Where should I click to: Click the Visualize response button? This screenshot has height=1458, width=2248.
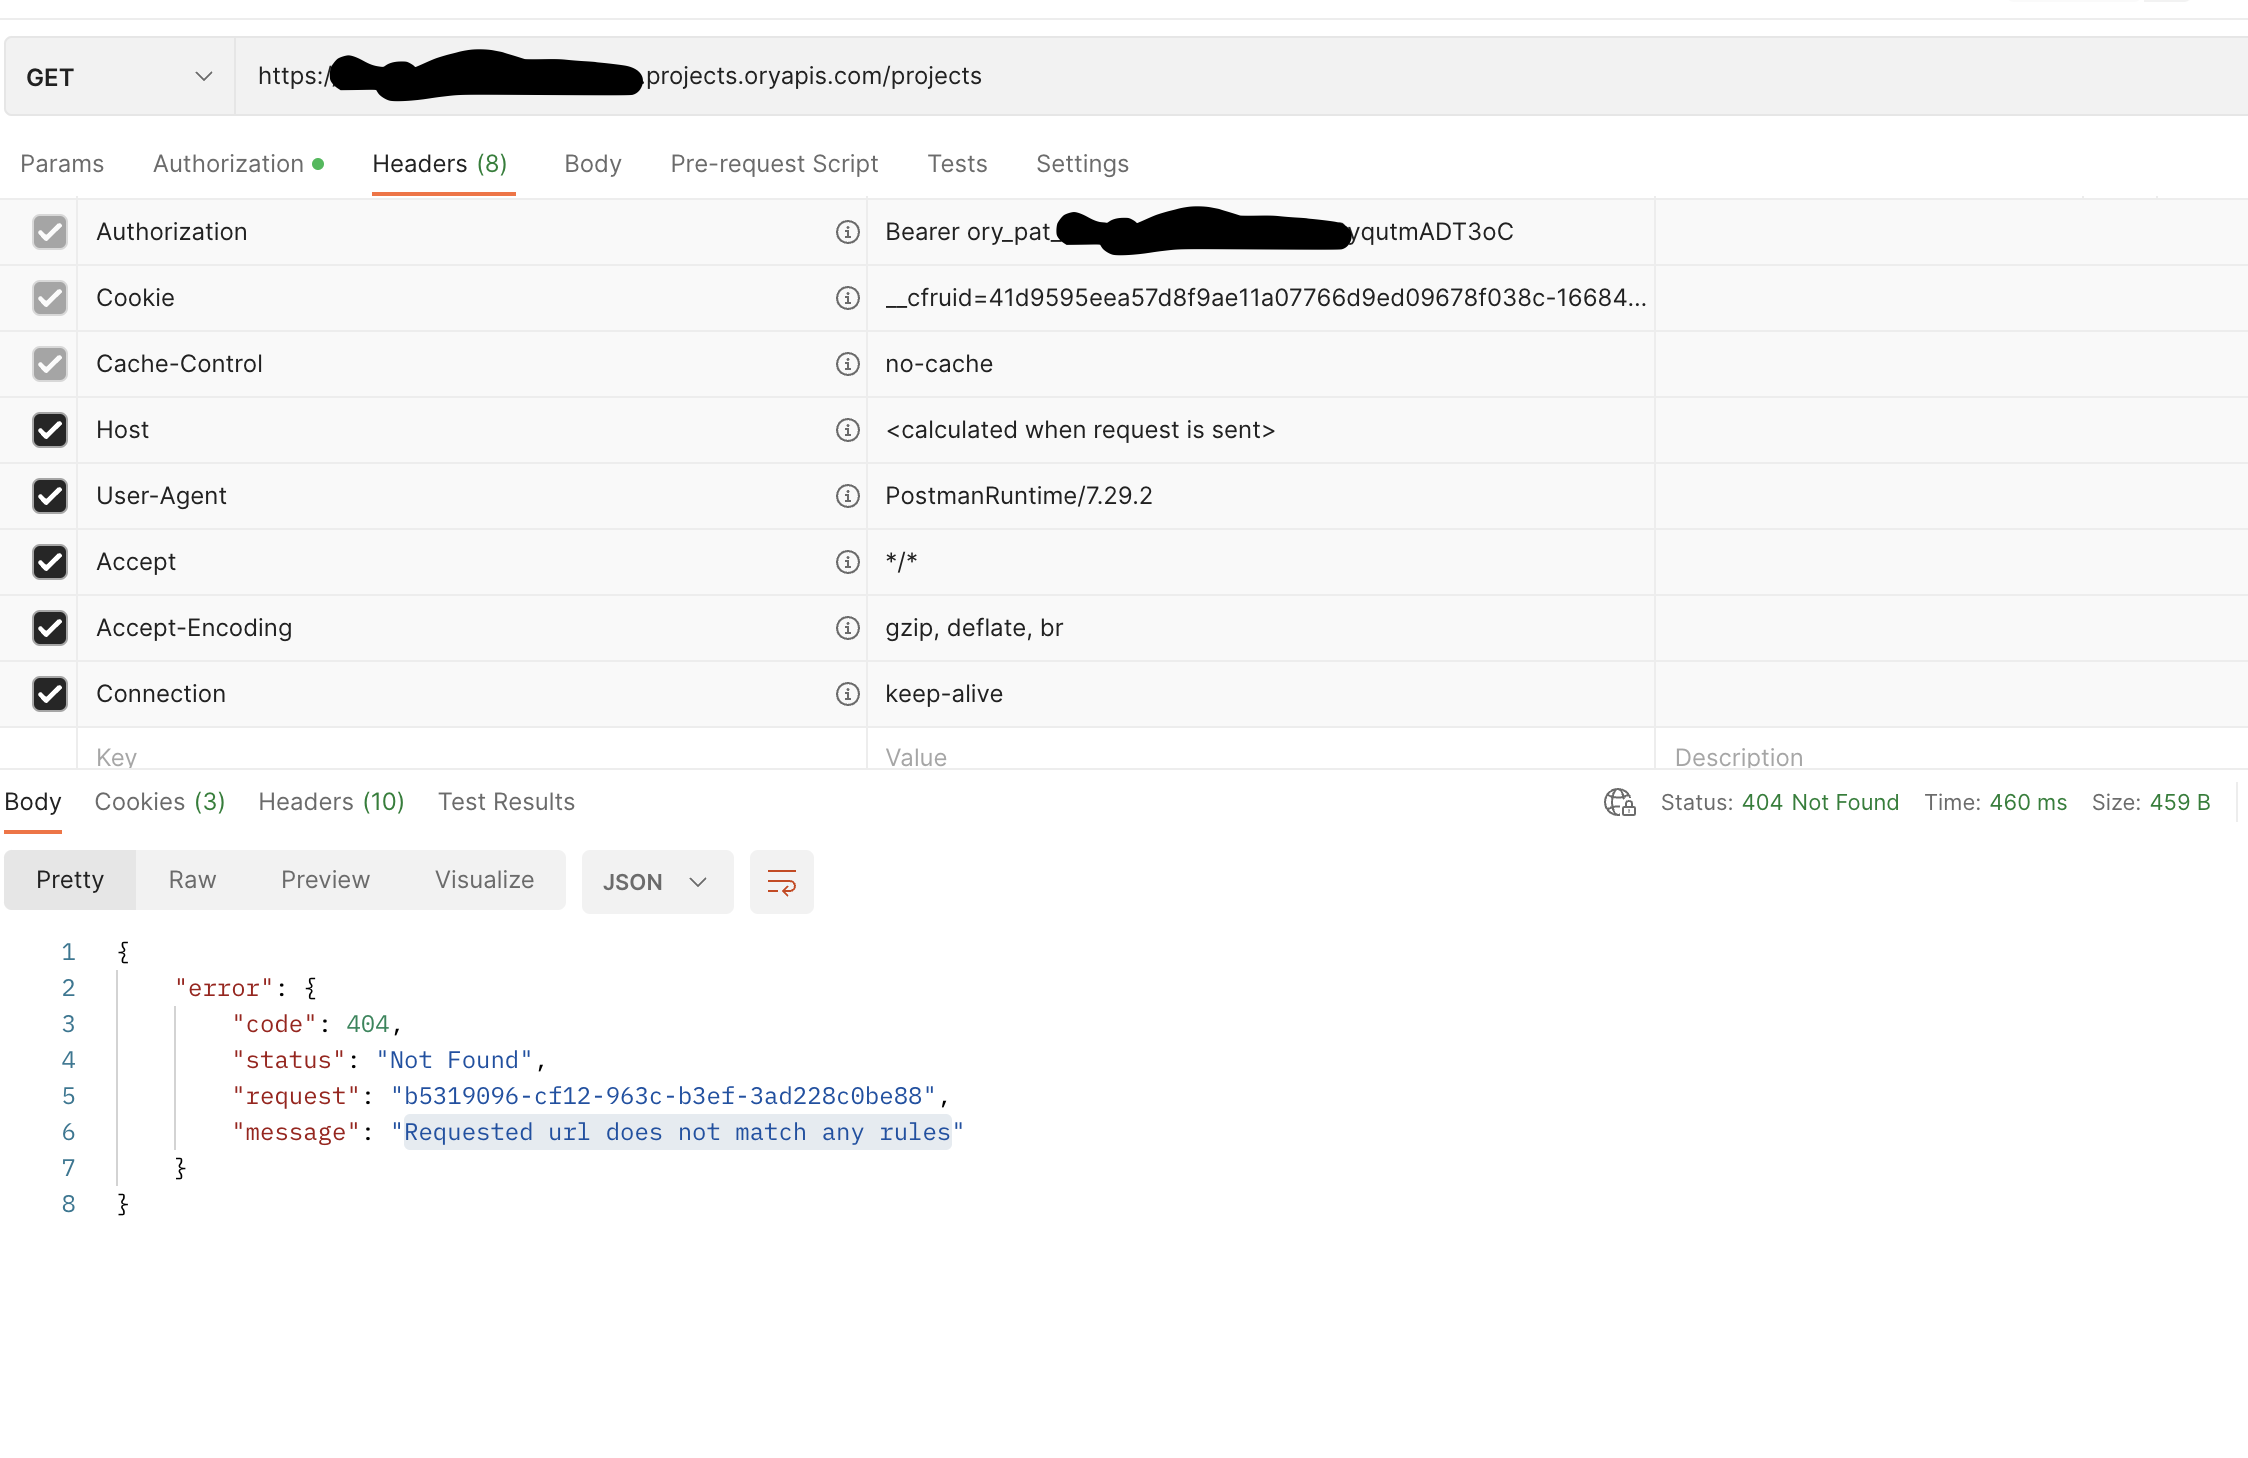(x=484, y=880)
